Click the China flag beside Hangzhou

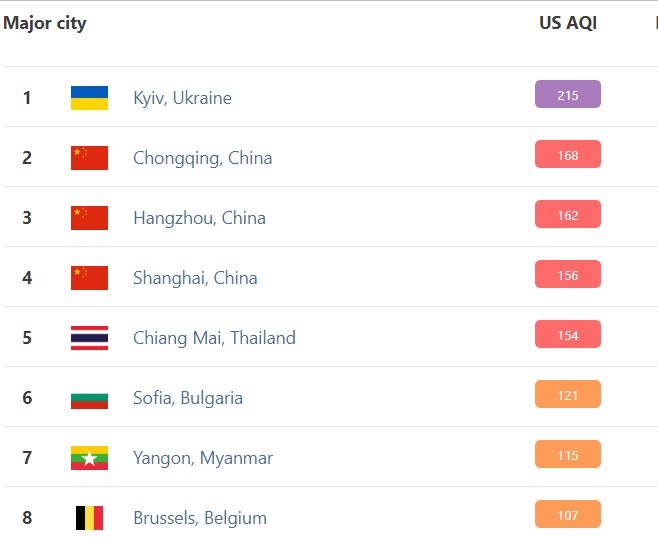[89, 218]
